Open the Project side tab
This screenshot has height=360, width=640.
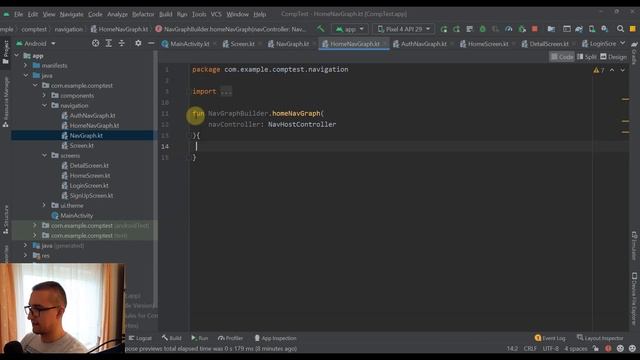[x=5, y=52]
